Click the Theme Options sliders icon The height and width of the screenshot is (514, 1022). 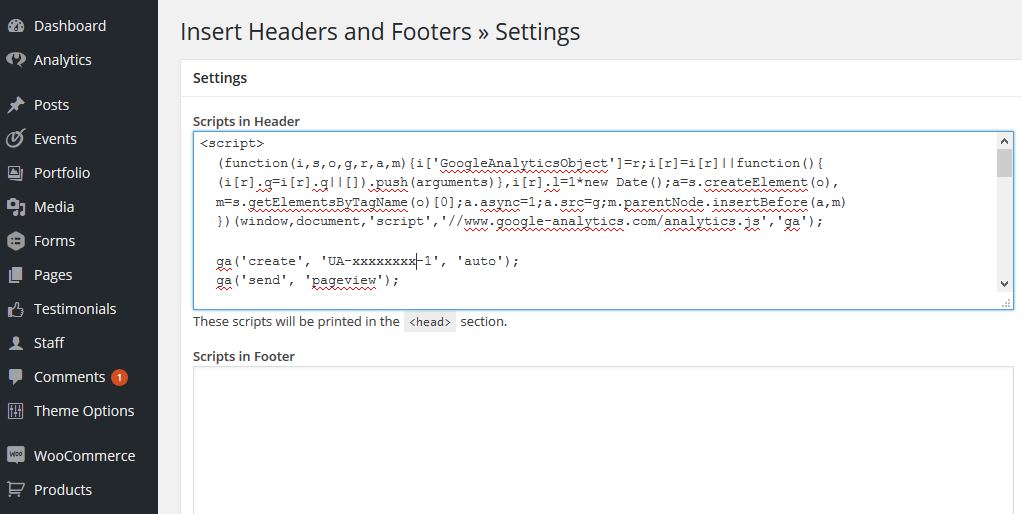pyautogui.click(x=16, y=411)
